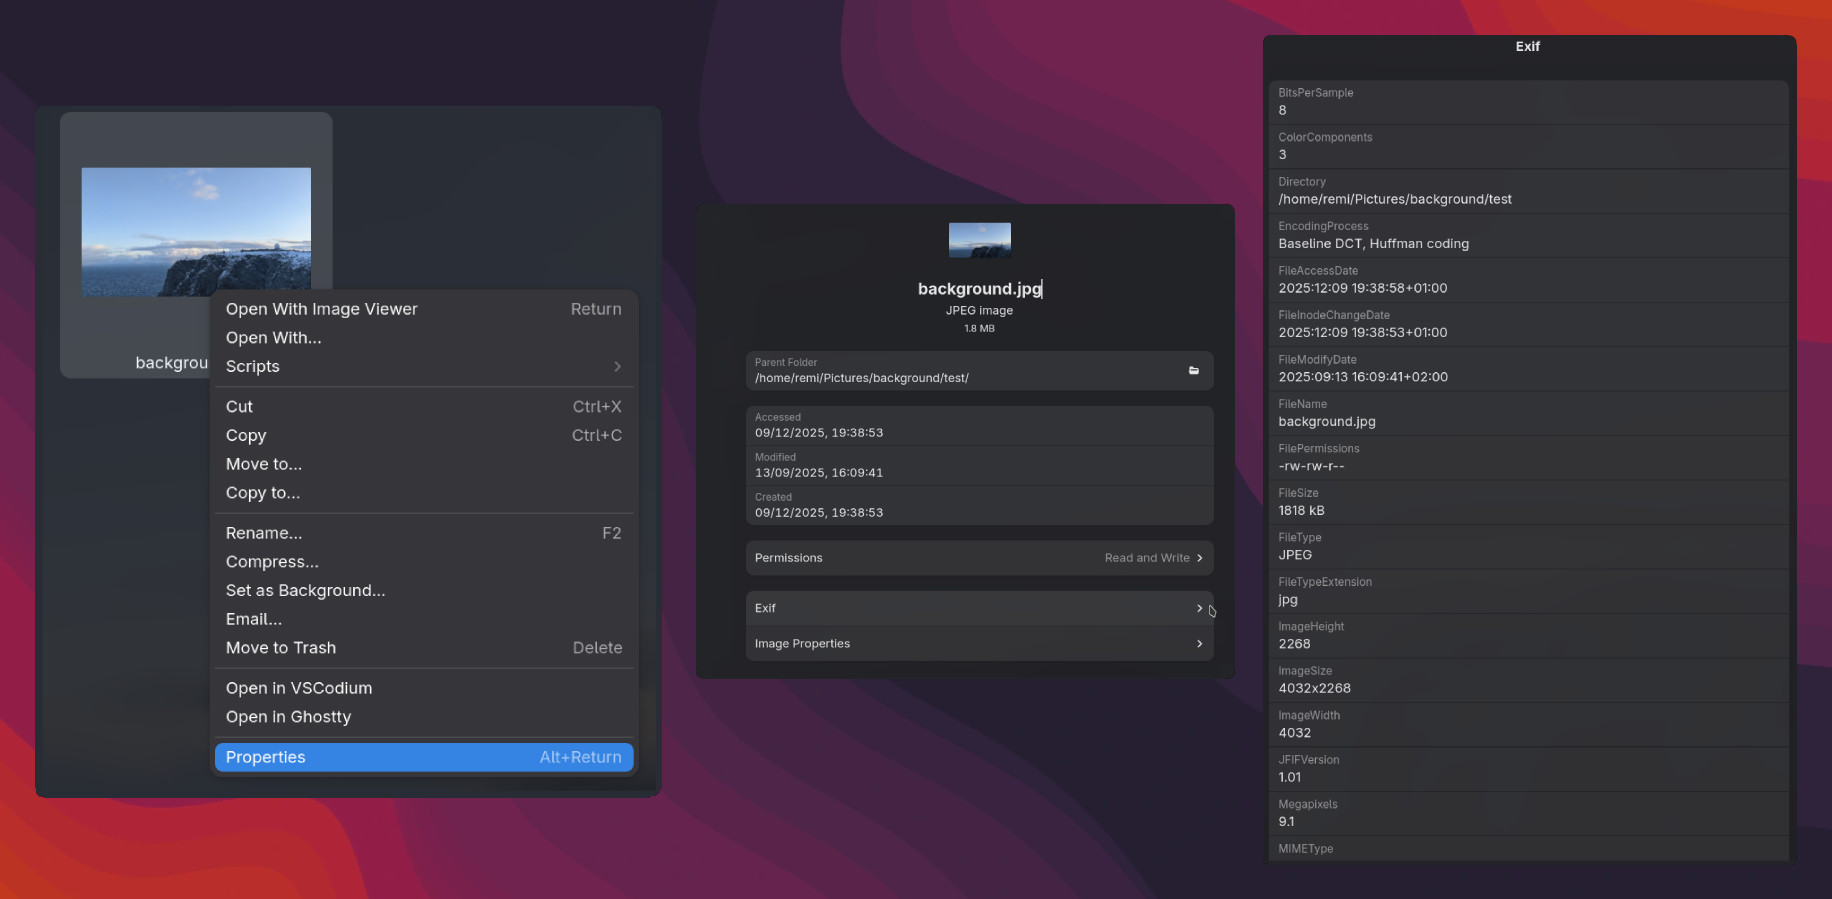Click the open parent folder icon

click(1193, 370)
